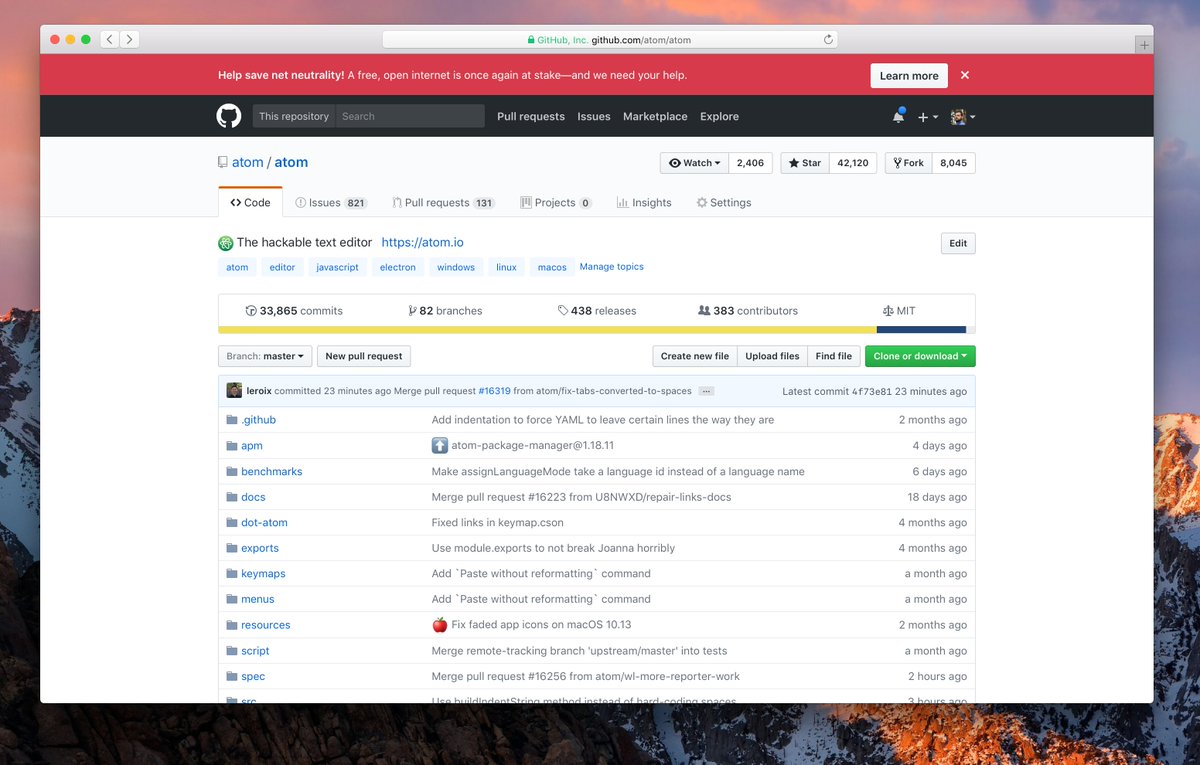The height and width of the screenshot is (765, 1200).
Task: Open the Watch dropdown
Action: pyautogui.click(x=694, y=163)
